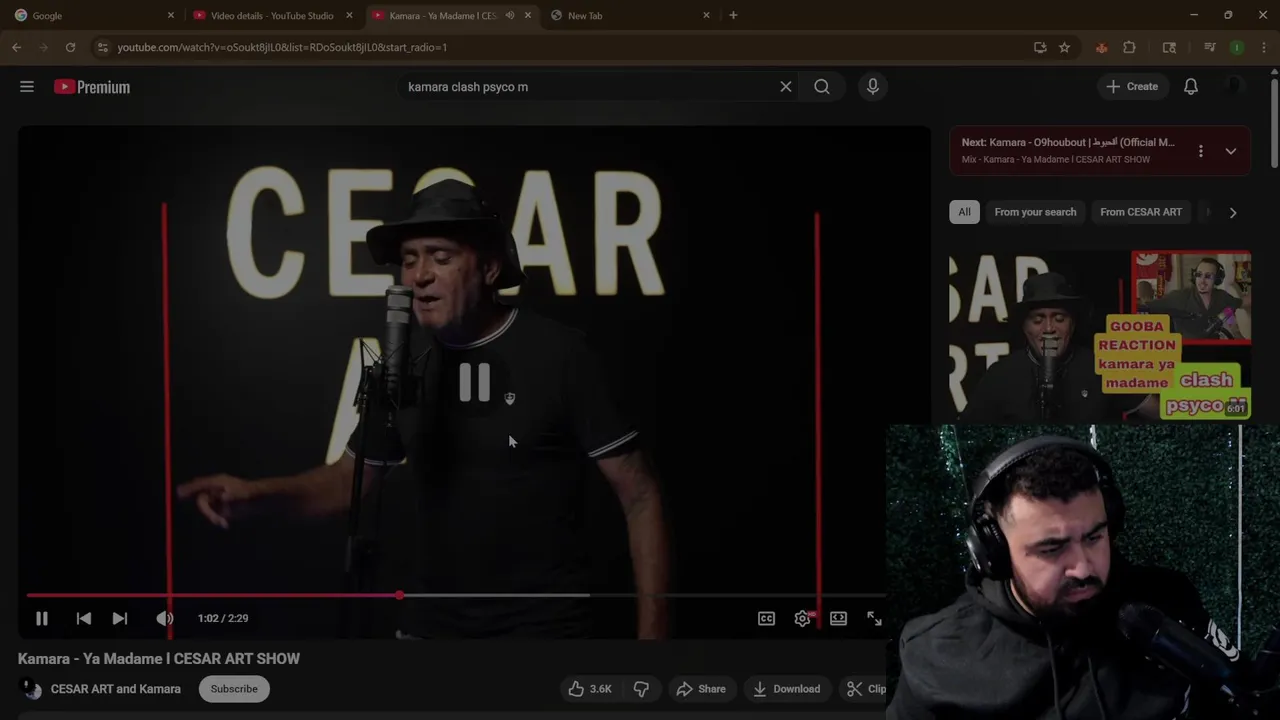Install the page as an app
Image resolution: width=1280 pixels, height=720 pixels.
point(1040,47)
